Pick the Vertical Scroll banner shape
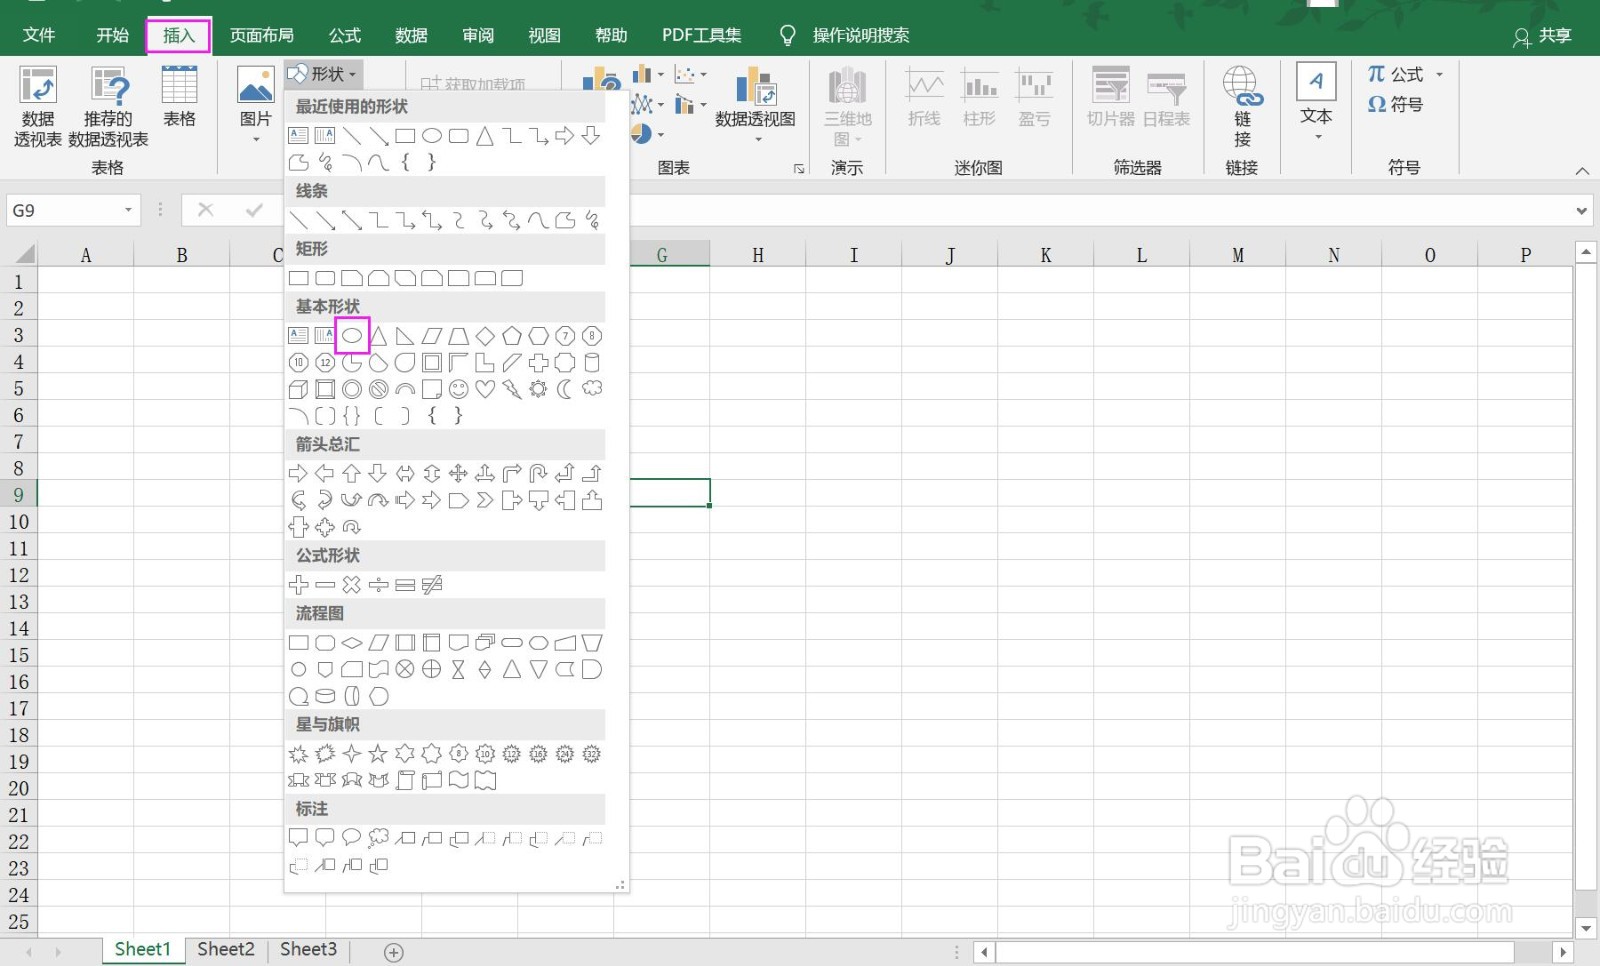The width and height of the screenshot is (1600, 966). 405,780
